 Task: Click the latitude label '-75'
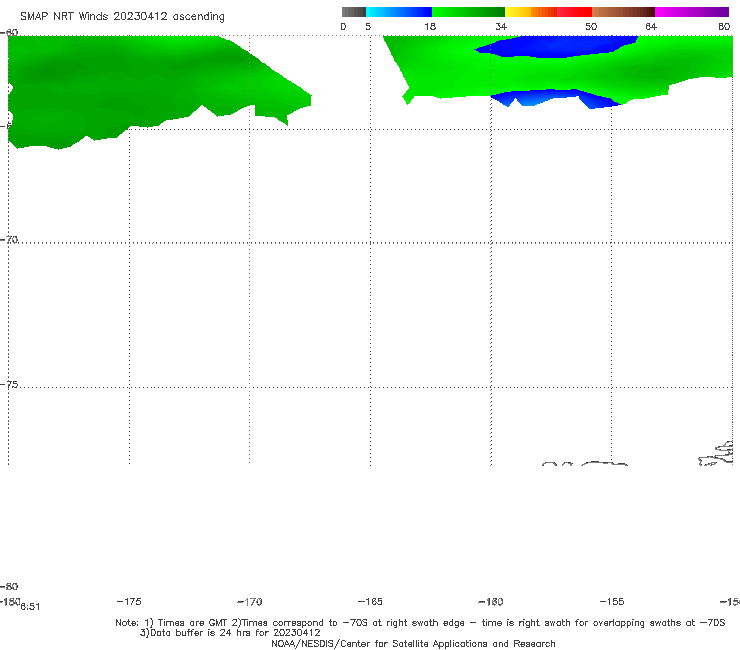coord(9,384)
